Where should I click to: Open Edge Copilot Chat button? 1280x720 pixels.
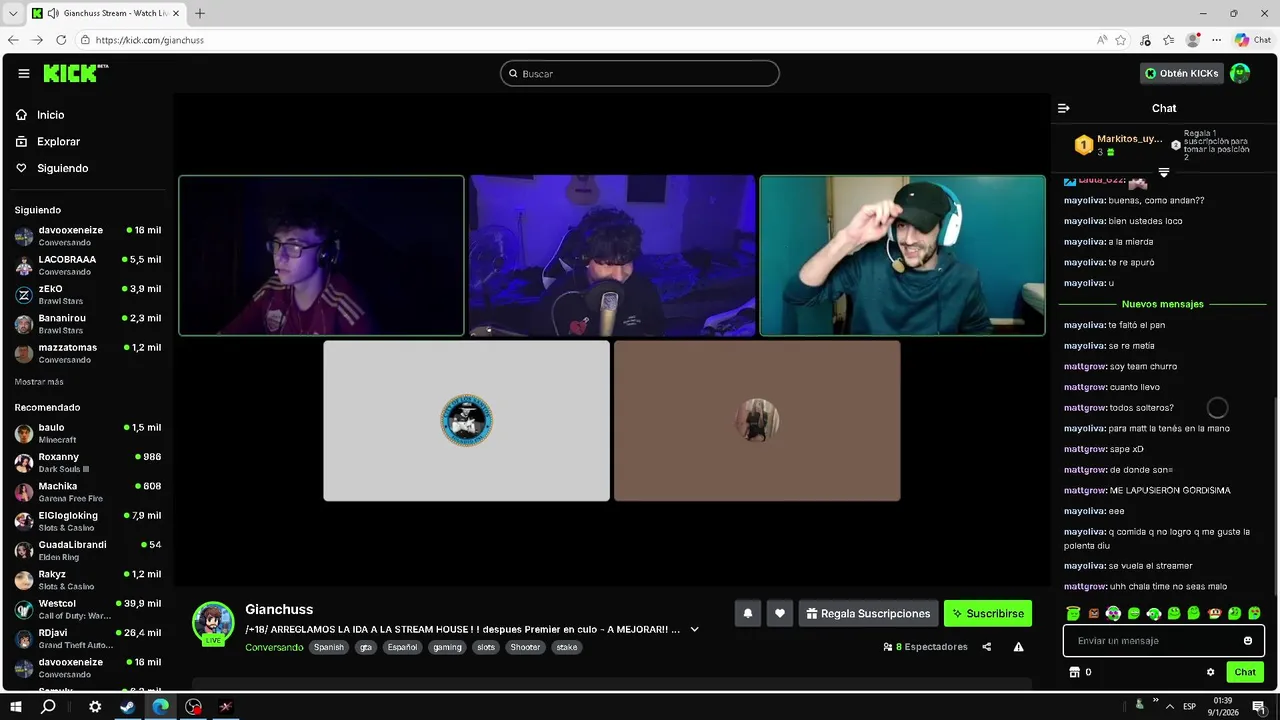(1253, 40)
